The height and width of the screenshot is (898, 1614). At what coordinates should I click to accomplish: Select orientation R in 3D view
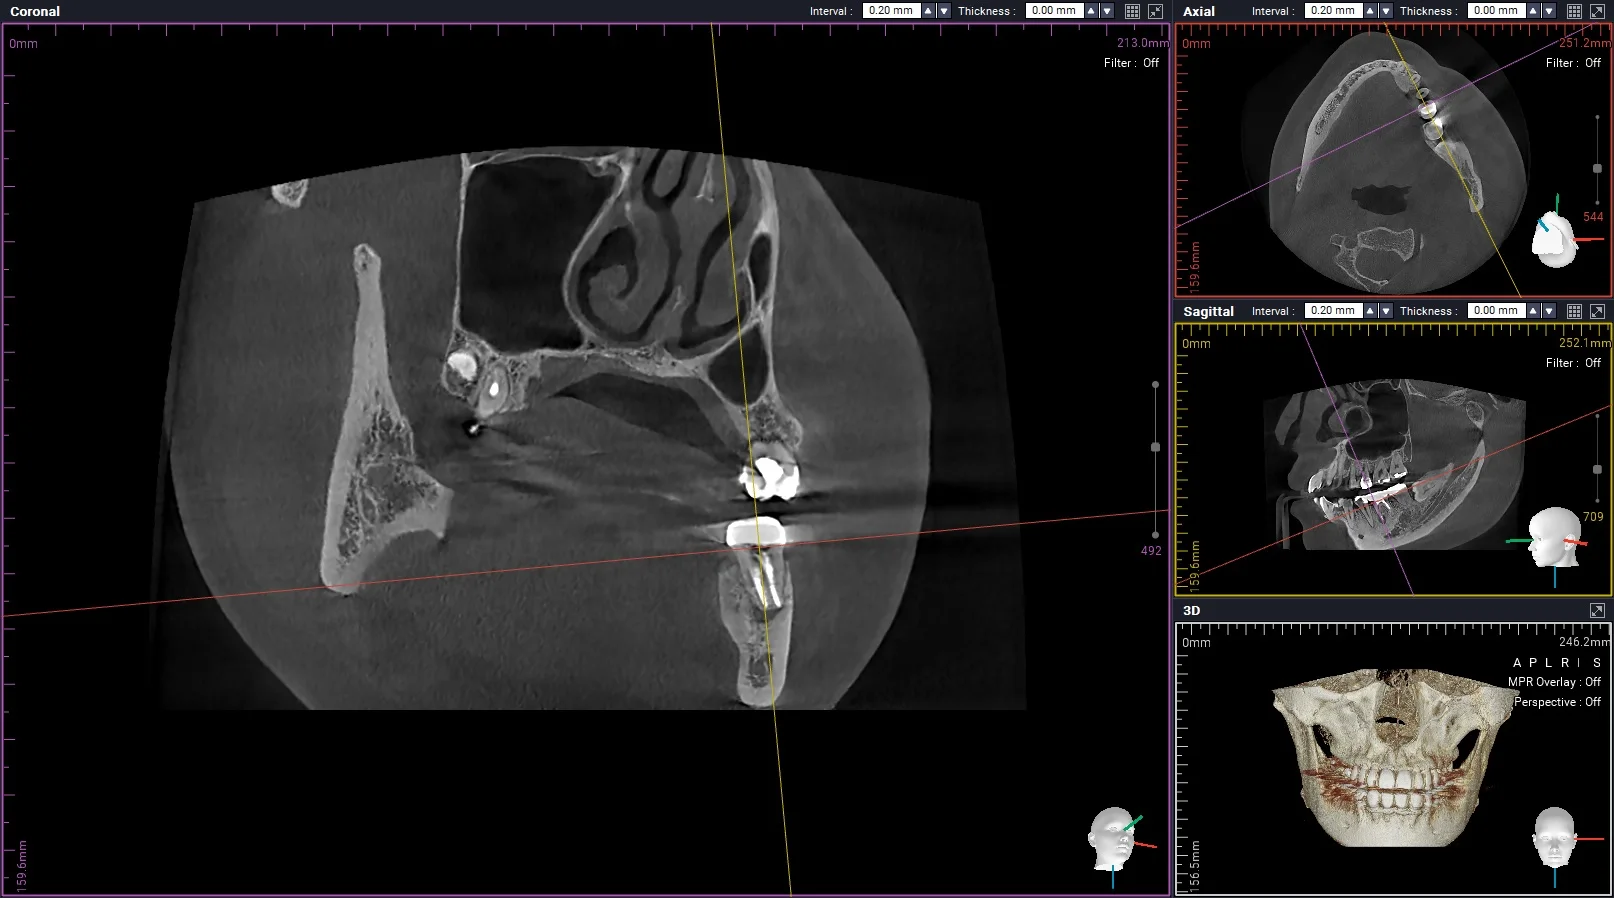1565,663
